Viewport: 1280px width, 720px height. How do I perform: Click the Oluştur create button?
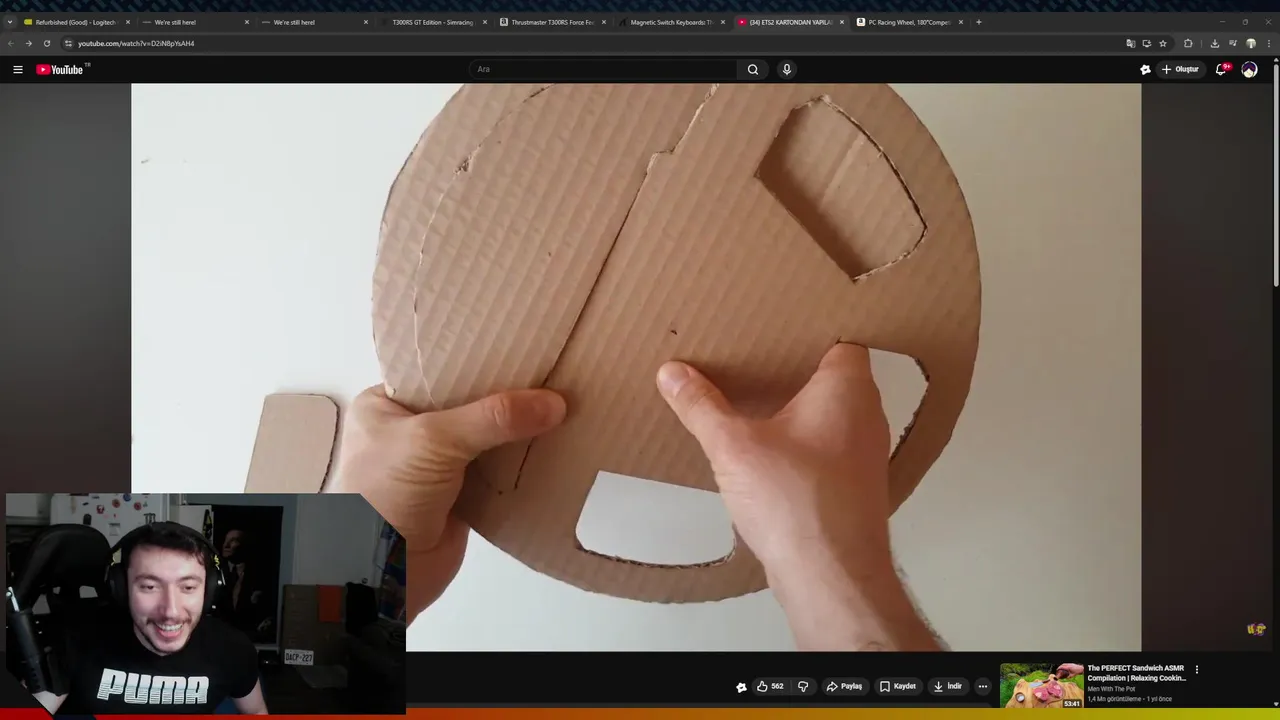point(1181,69)
